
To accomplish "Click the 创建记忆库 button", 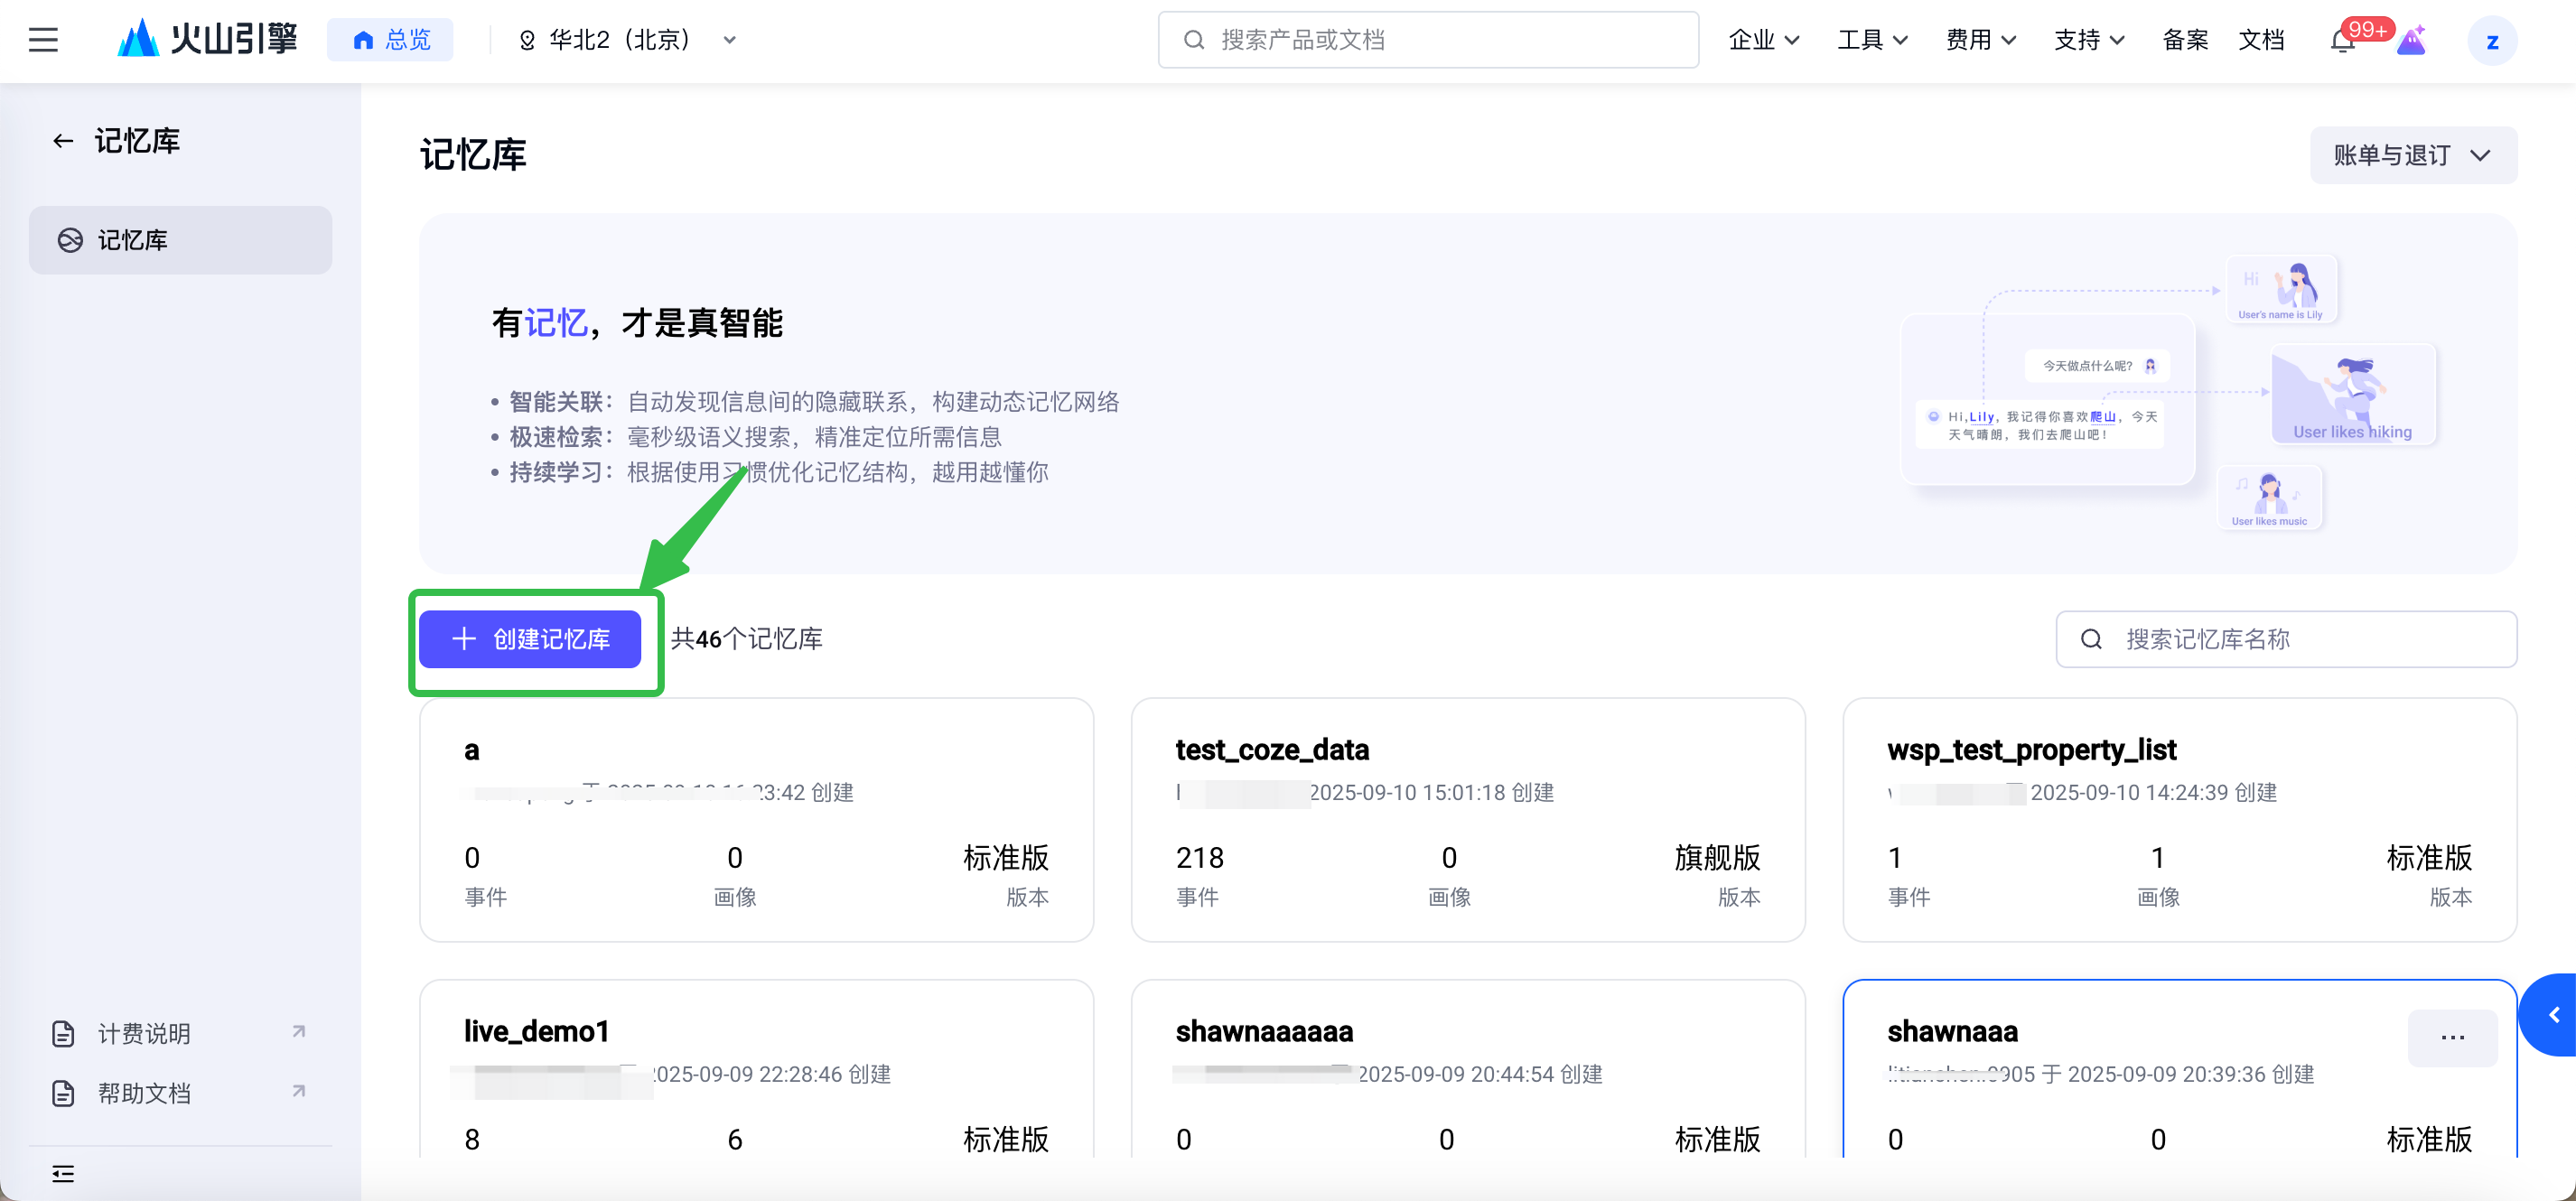I will [x=530, y=639].
